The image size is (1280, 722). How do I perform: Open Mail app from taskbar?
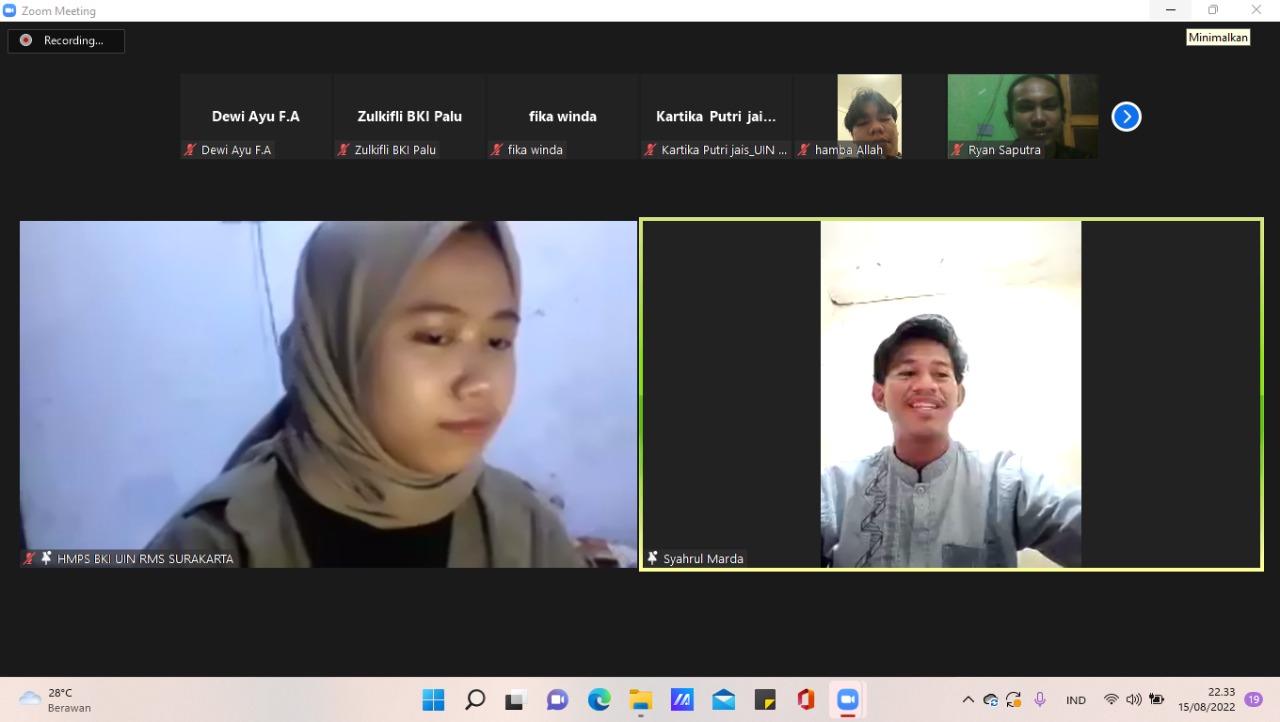pyautogui.click(x=723, y=700)
